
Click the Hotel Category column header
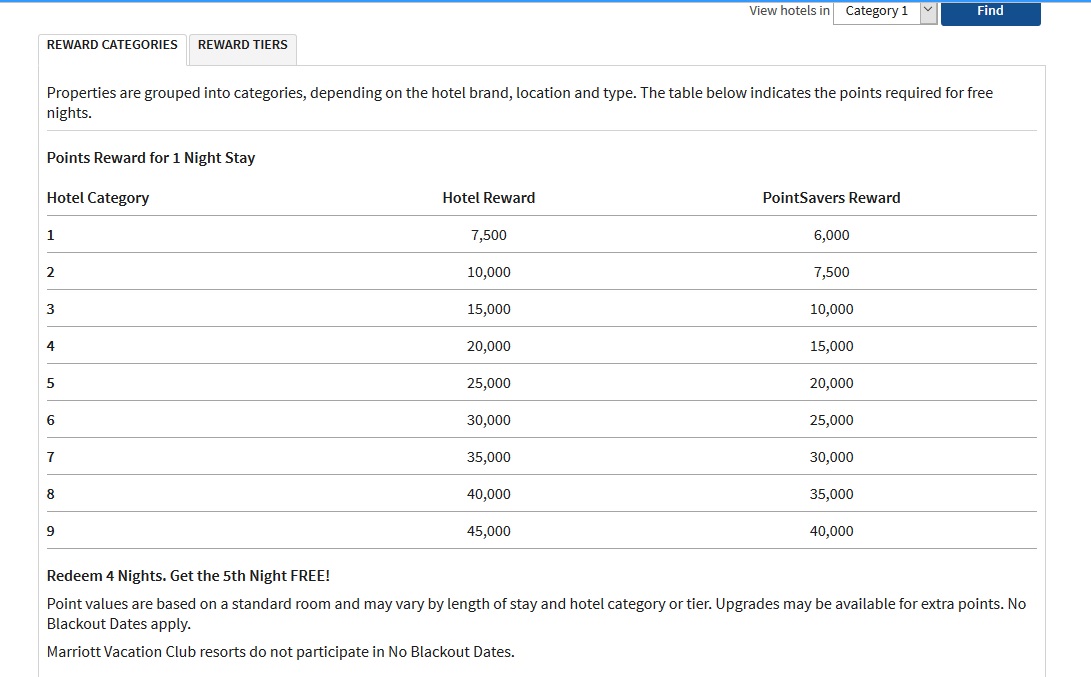[x=98, y=197]
